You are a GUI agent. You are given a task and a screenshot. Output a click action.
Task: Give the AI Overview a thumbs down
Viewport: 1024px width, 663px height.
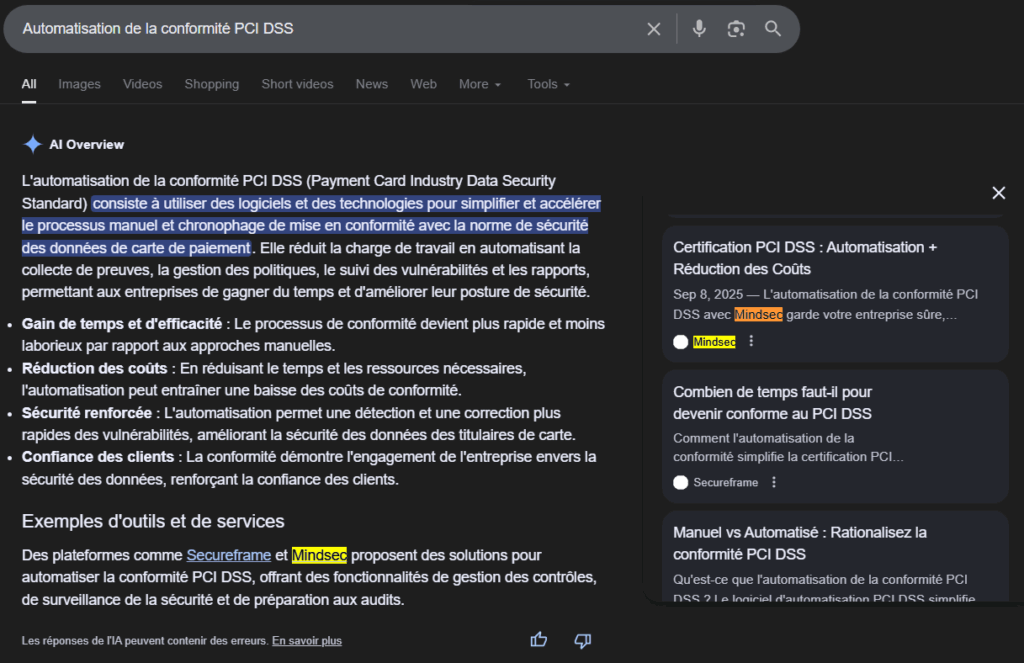(x=582, y=640)
